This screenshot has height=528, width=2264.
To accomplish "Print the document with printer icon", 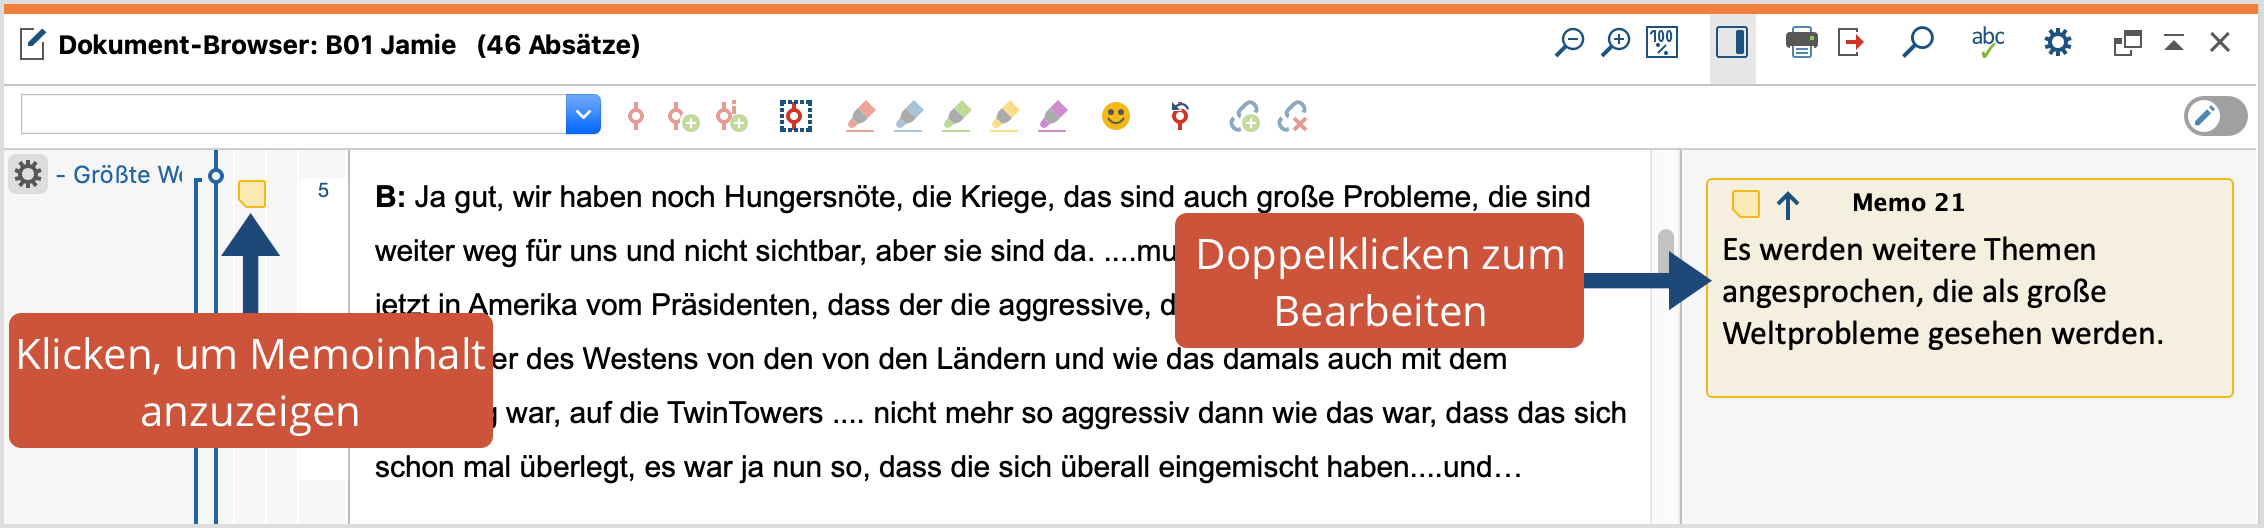I will click(x=1802, y=43).
